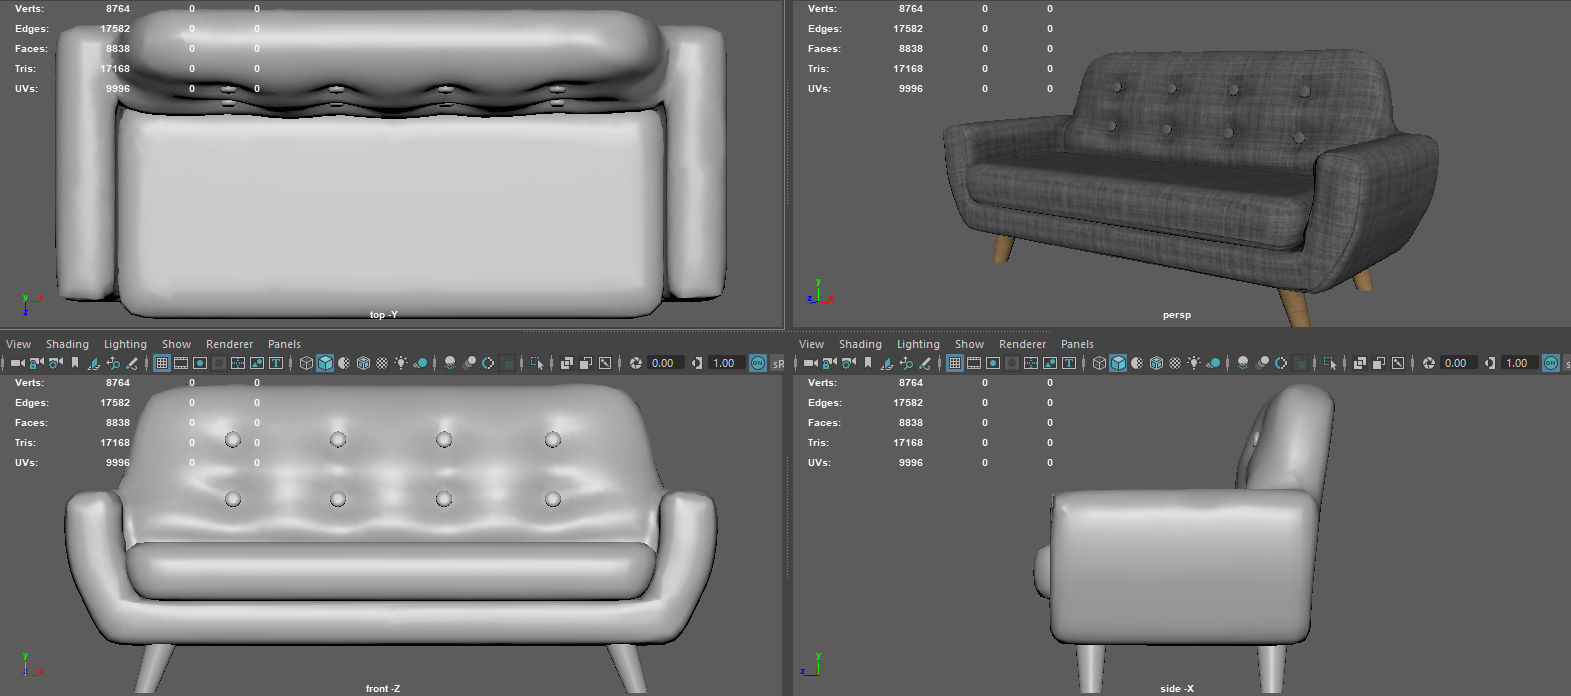Click X-Ray icon in front panel toolbar
The width and height of the screenshot is (1571, 696).
point(567,363)
